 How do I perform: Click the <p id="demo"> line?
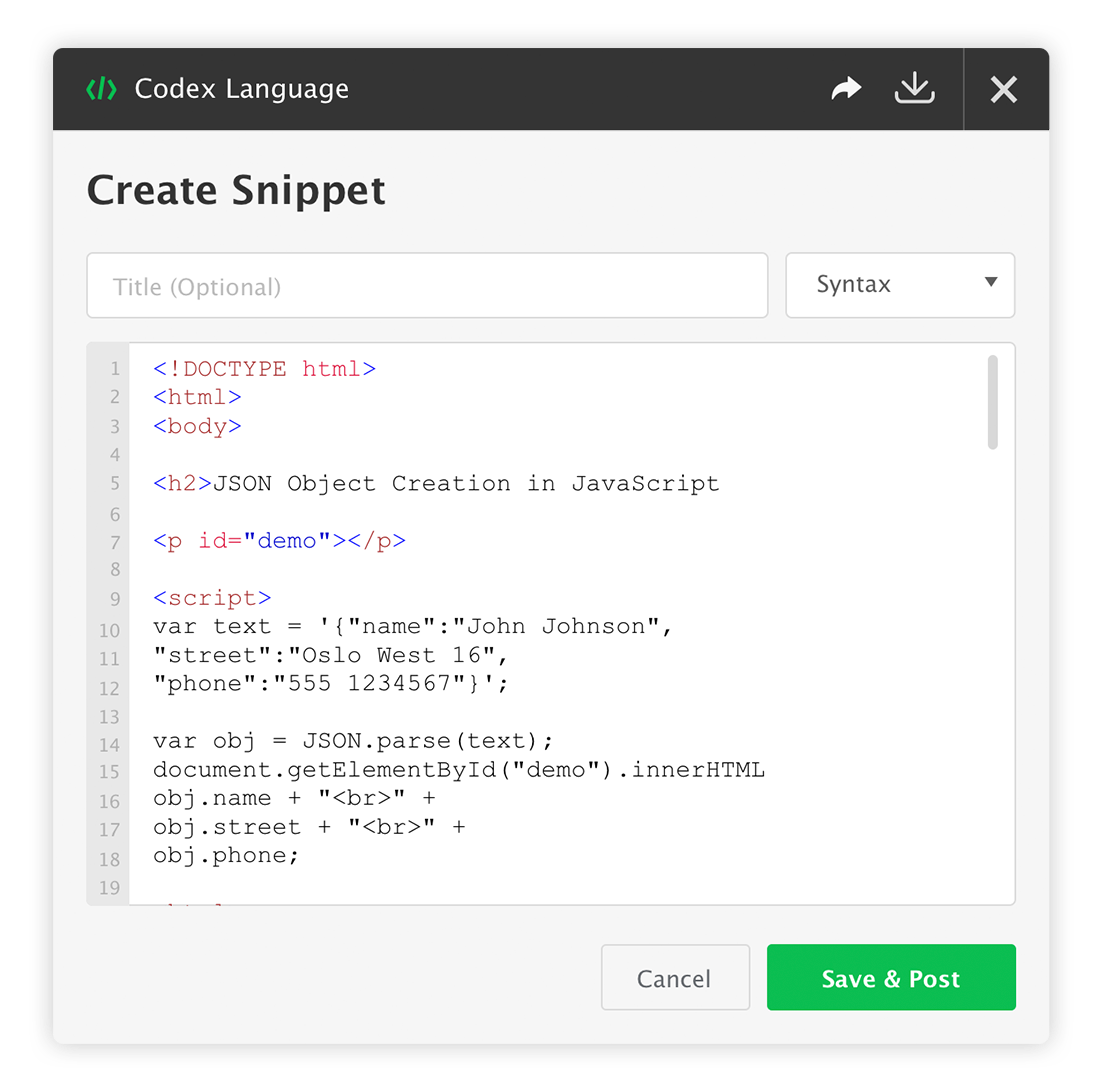pos(280,541)
